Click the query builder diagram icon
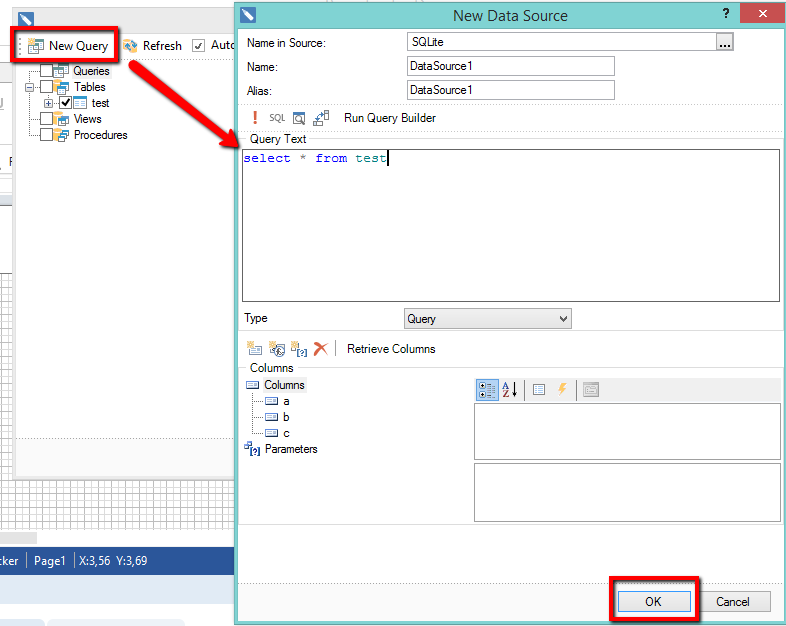 [321, 118]
